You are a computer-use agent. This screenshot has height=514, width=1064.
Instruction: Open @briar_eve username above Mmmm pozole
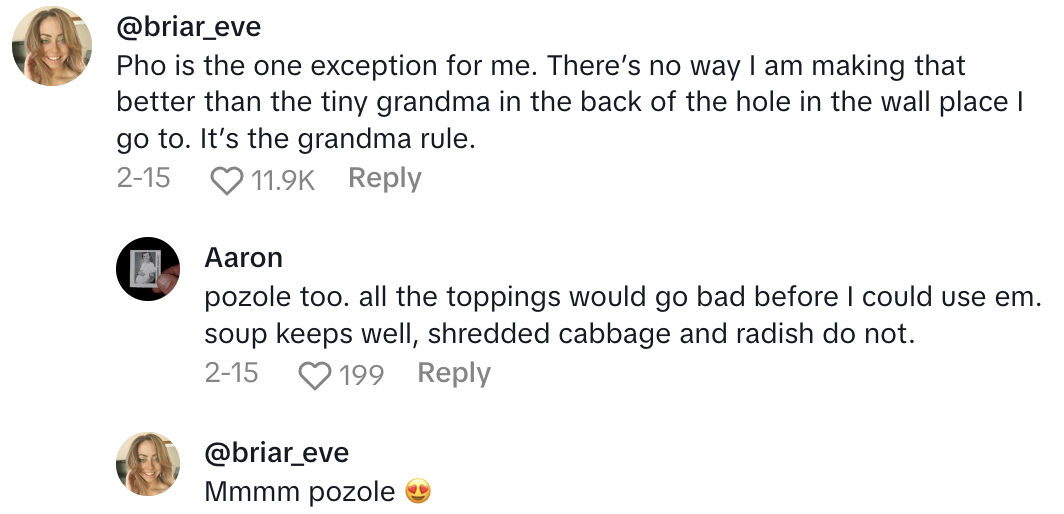point(276,452)
